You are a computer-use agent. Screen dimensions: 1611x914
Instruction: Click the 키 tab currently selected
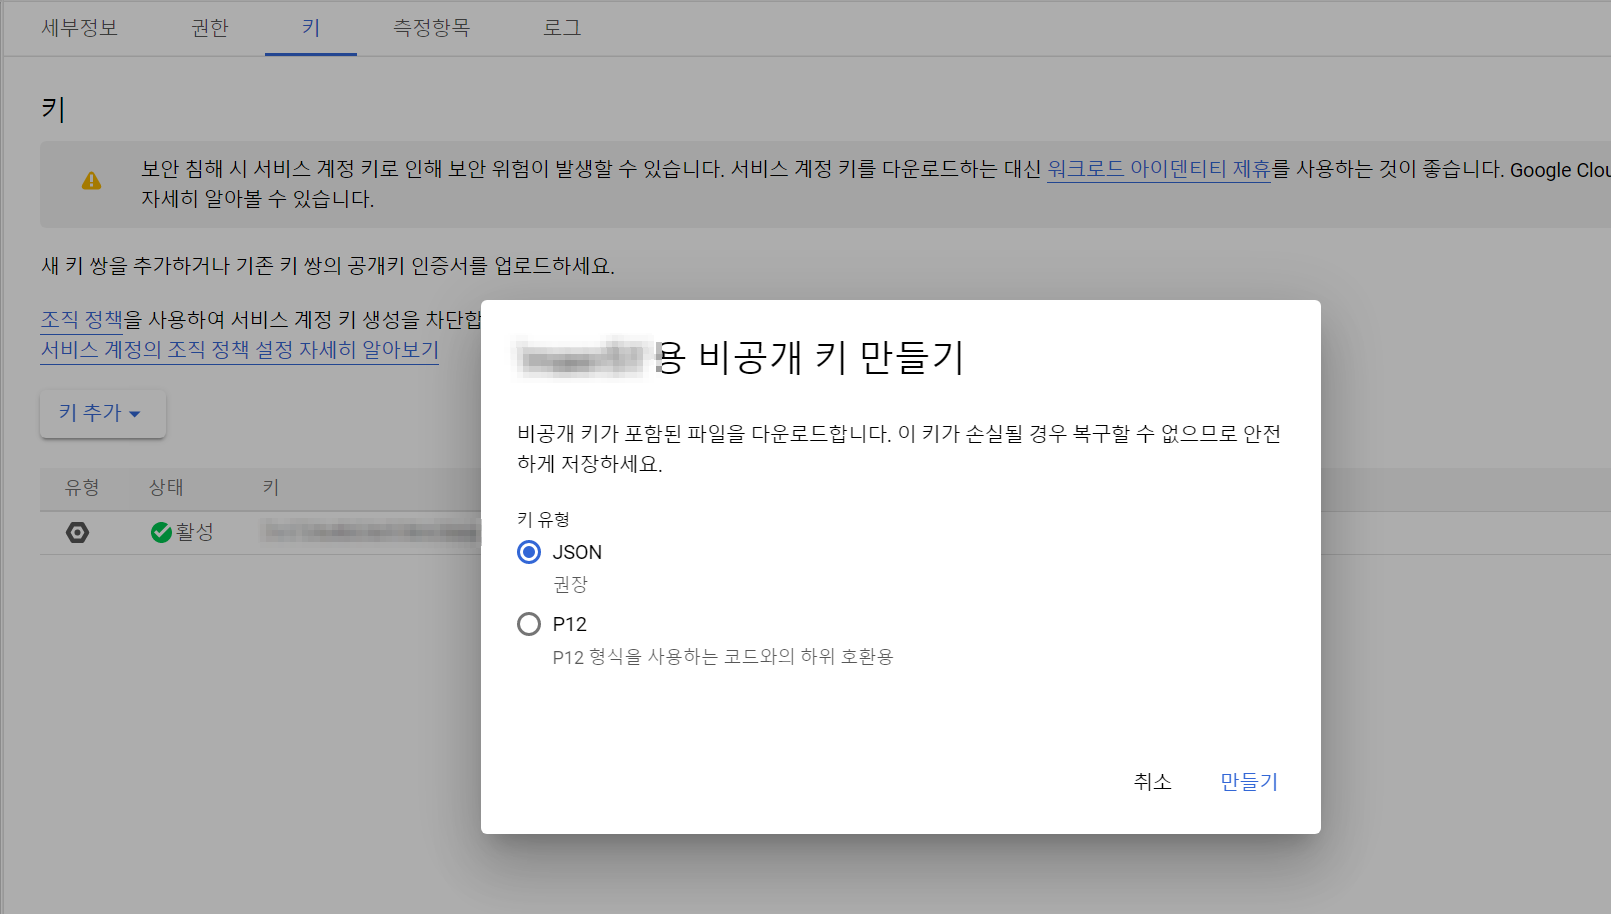[x=310, y=28]
